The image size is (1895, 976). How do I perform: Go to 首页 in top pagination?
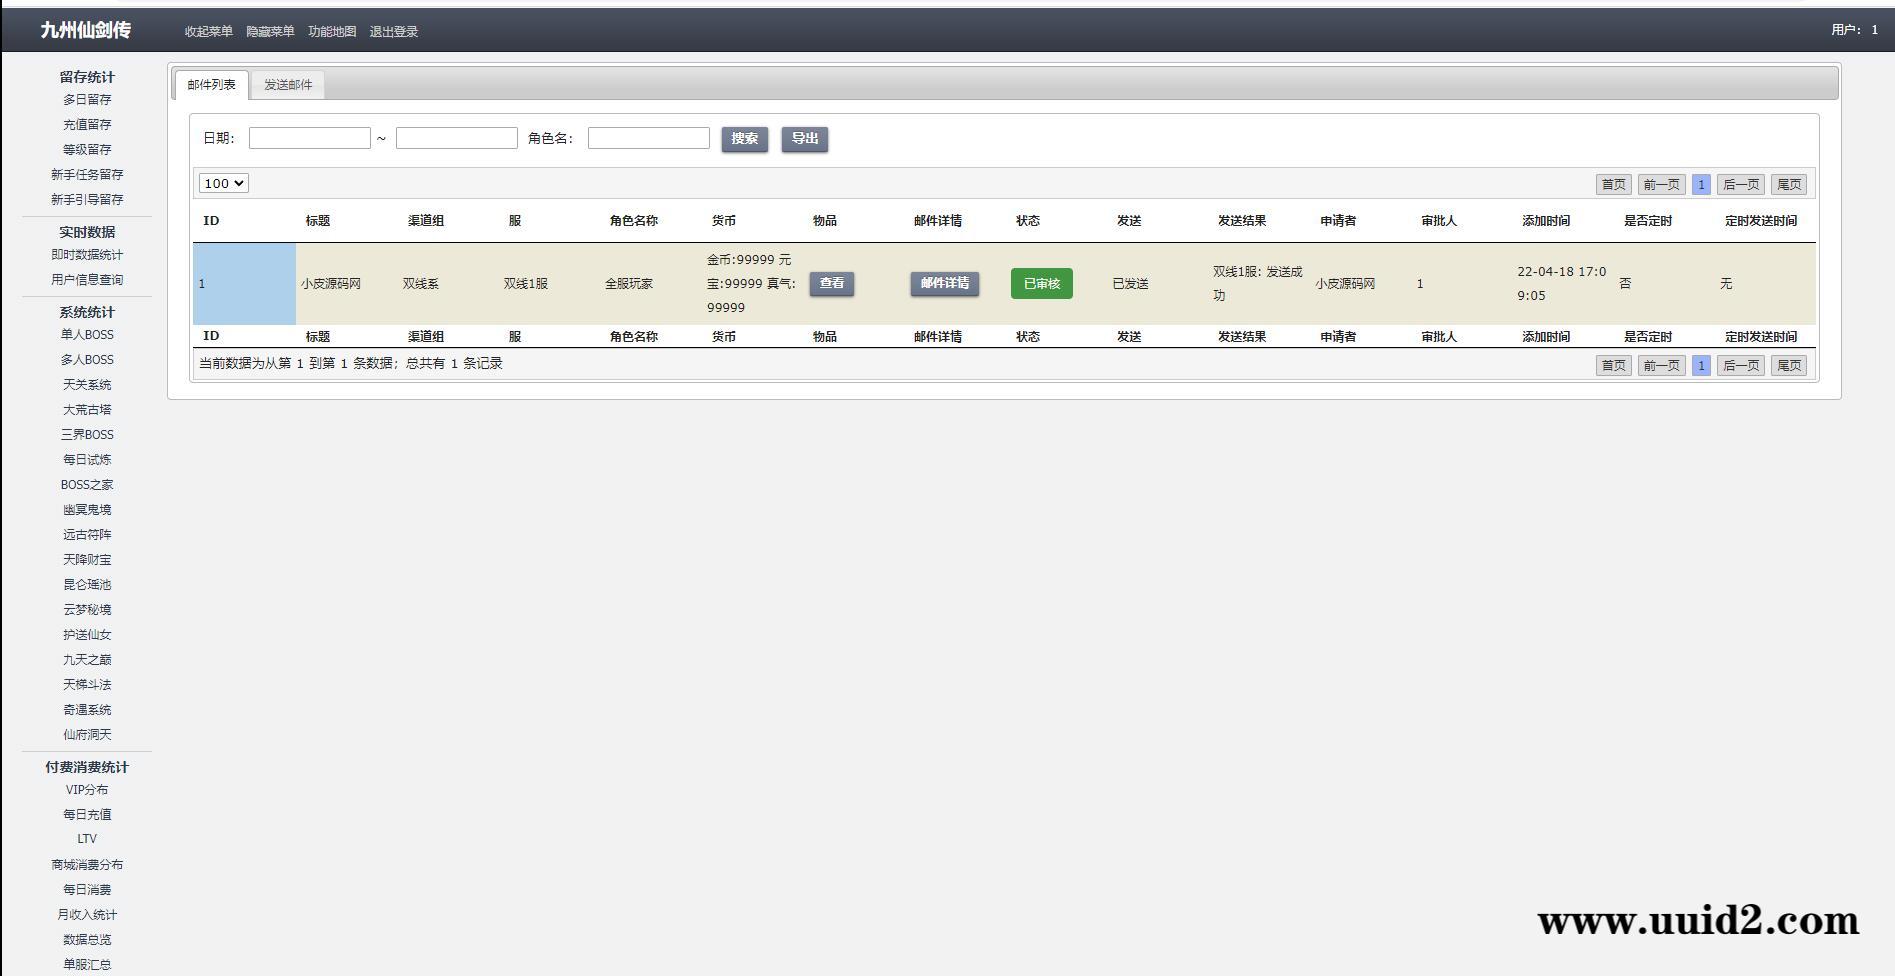tap(1612, 184)
